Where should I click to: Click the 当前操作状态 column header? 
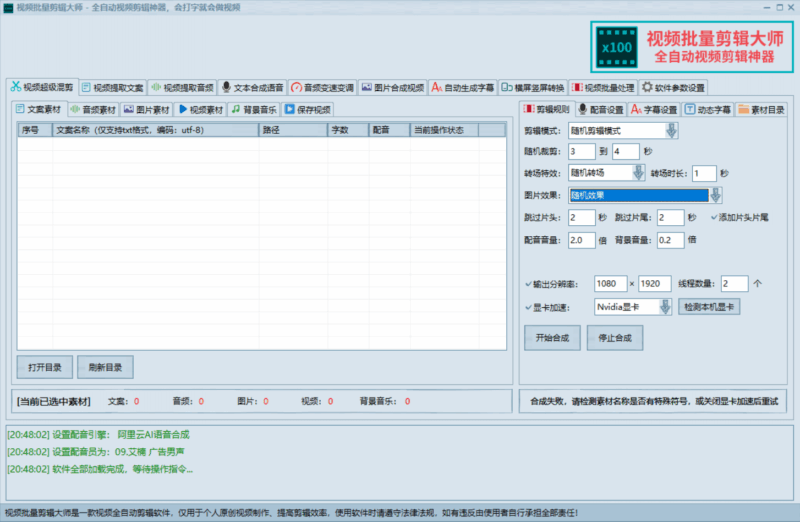click(x=444, y=130)
